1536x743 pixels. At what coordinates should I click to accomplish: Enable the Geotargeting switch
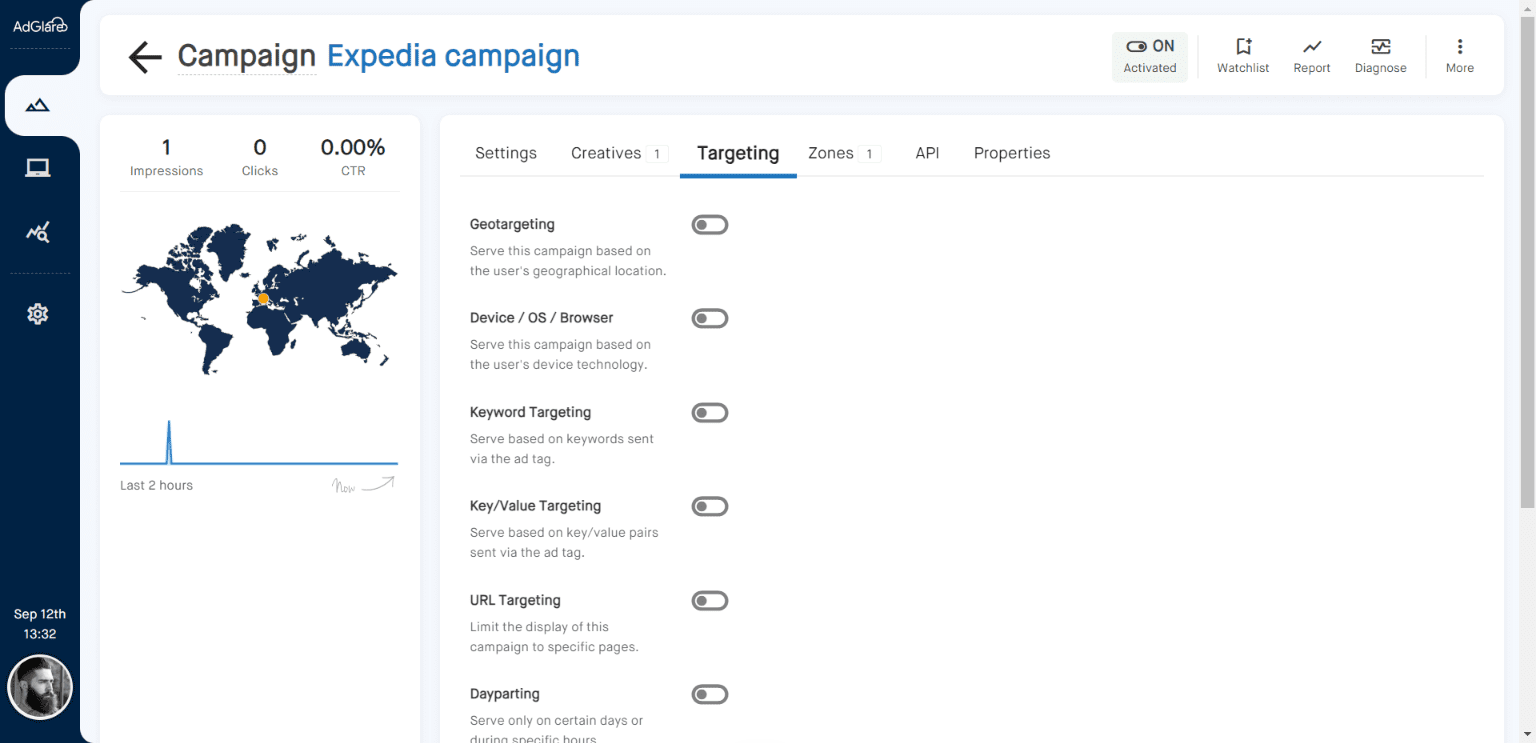(x=710, y=224)
